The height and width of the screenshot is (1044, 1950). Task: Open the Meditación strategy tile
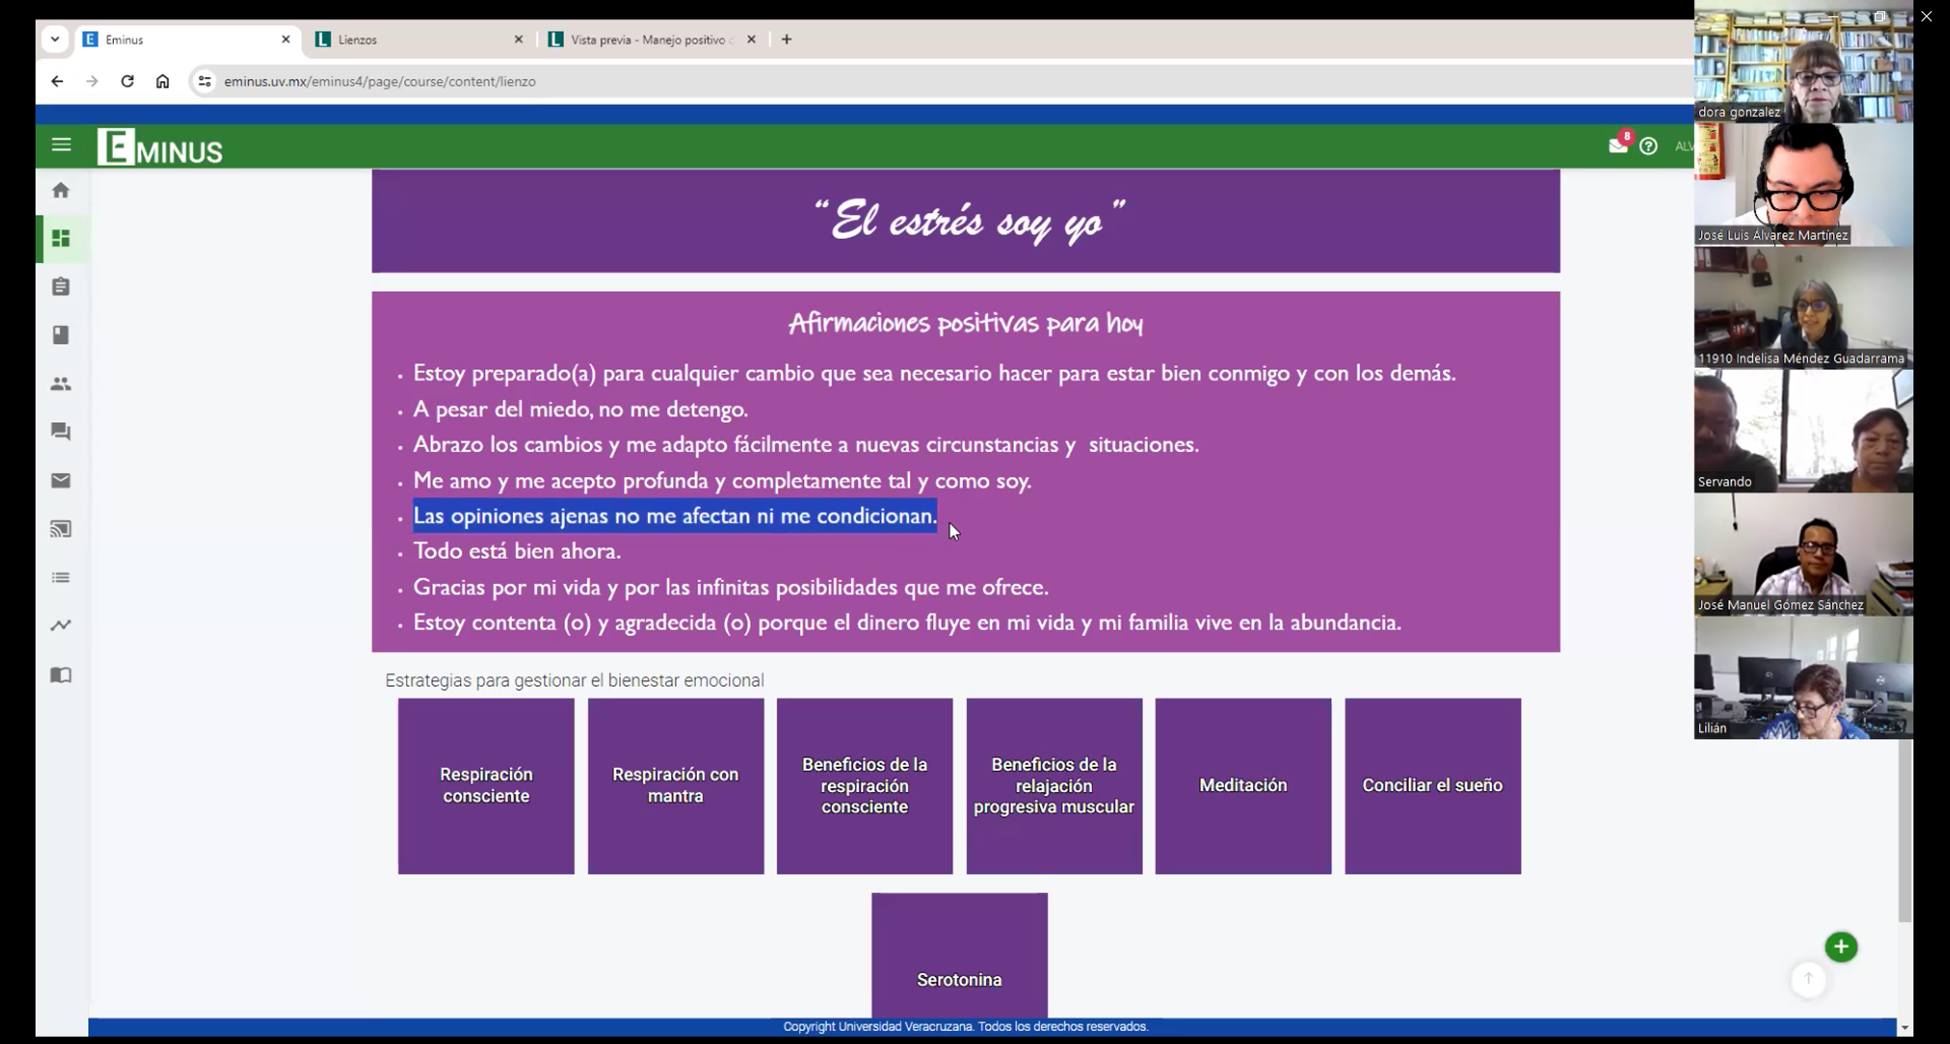[1243, 786]
